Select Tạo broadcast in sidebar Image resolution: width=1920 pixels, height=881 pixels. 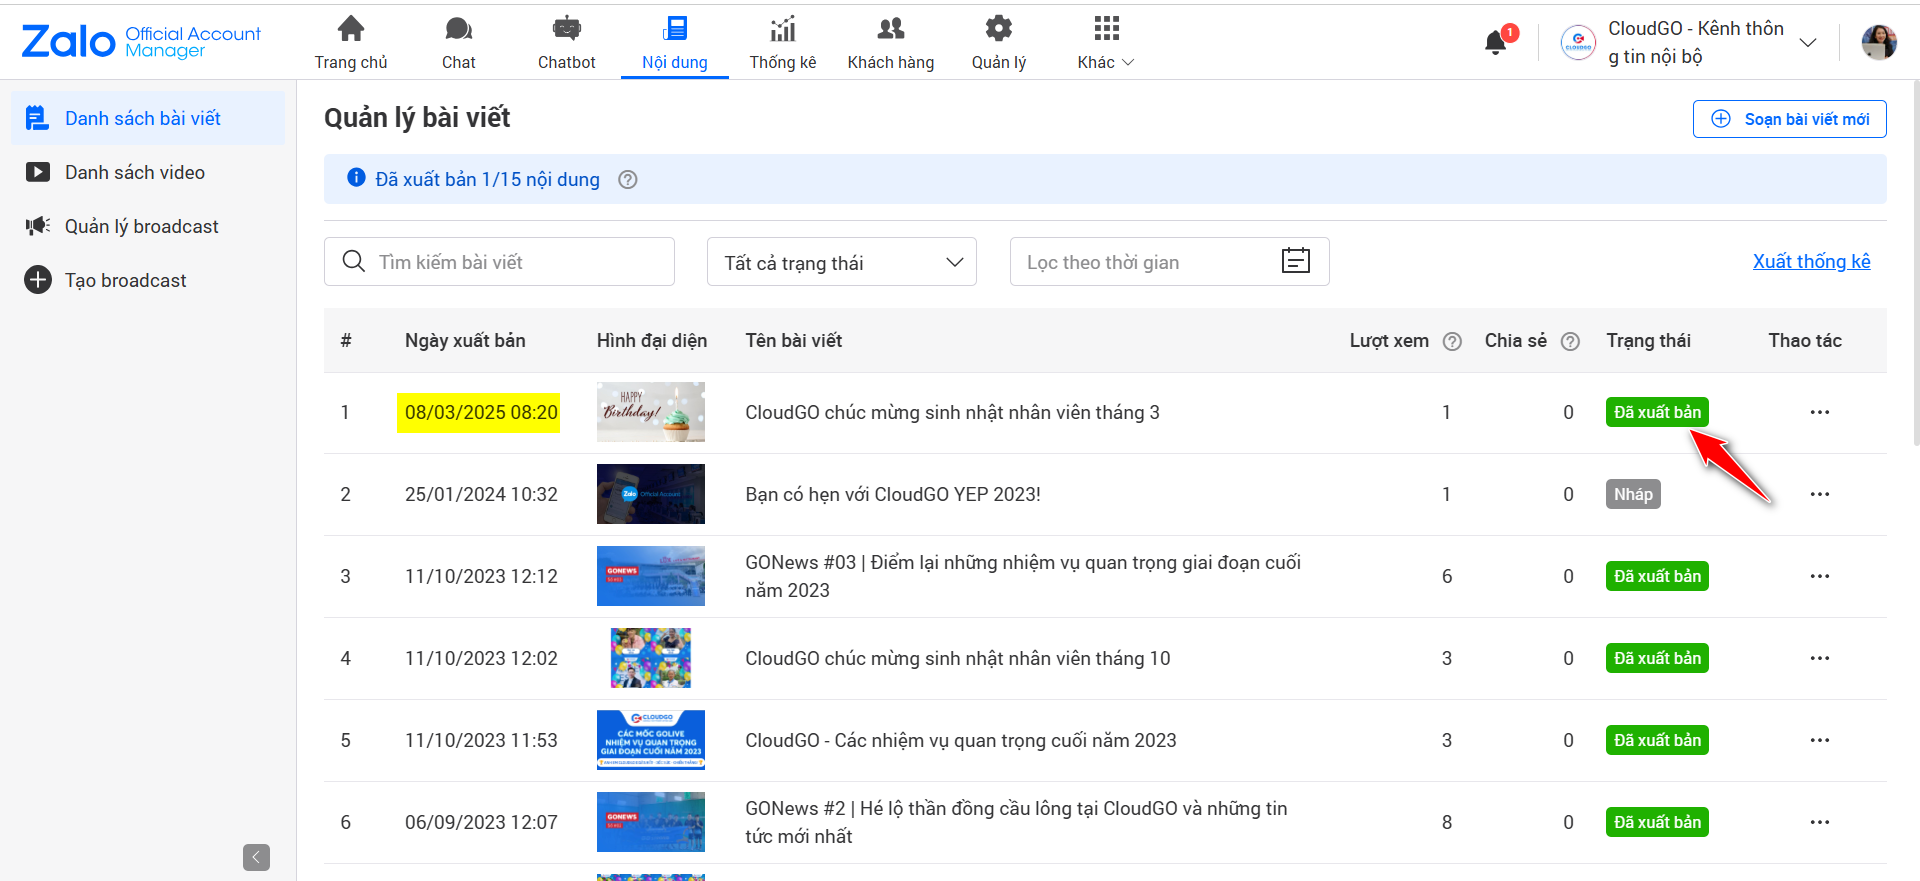[x=148, y=280]
